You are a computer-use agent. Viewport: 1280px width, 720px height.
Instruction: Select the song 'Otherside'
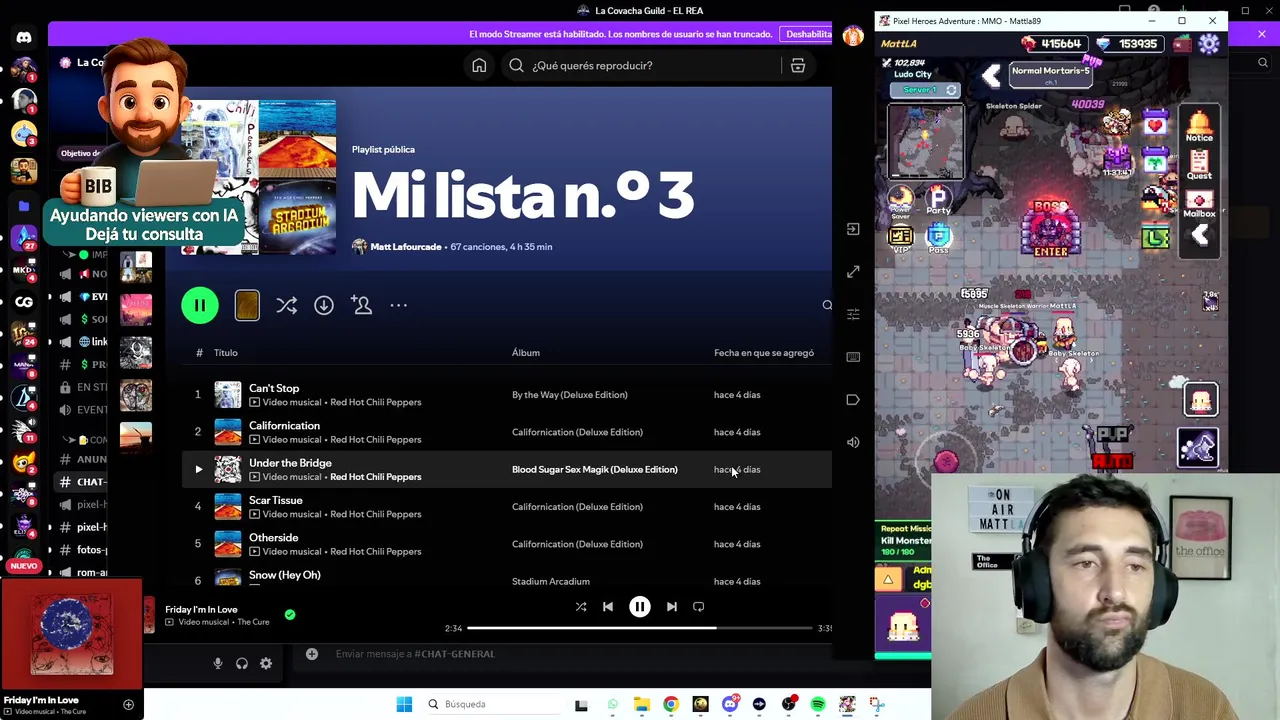click(x=273, y=537)
